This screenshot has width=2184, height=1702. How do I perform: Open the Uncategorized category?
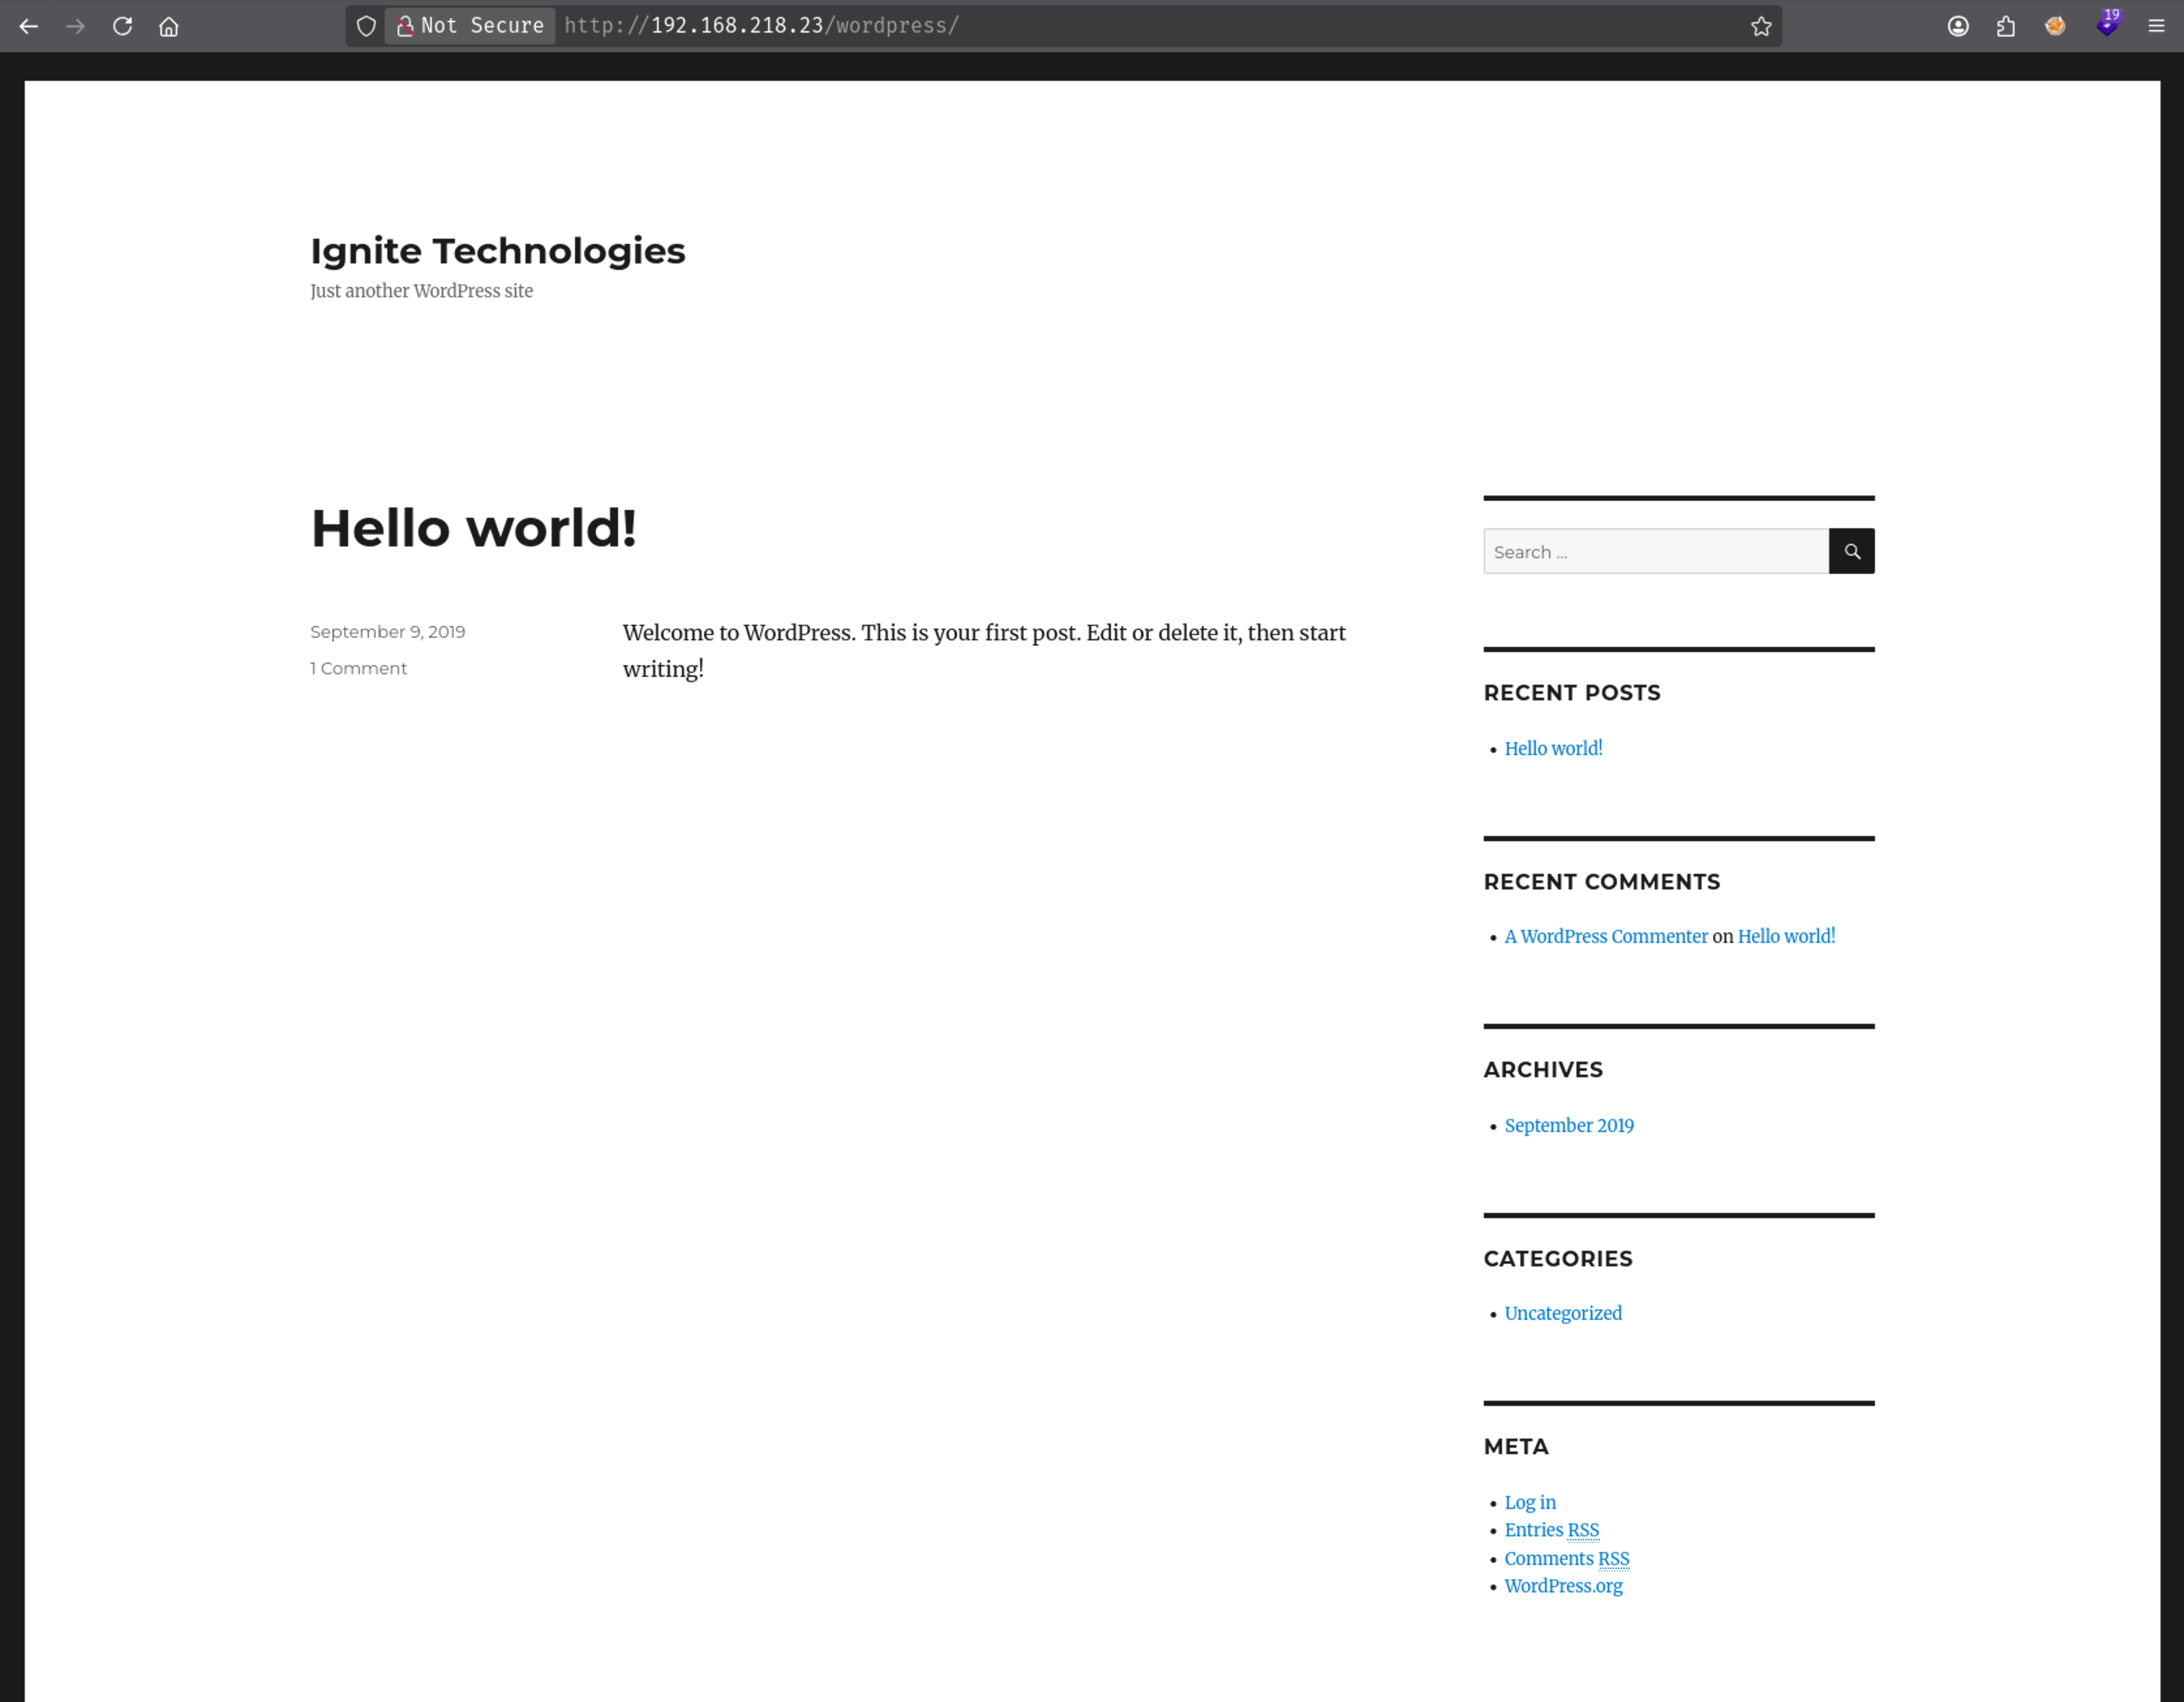(1563, 1314)
